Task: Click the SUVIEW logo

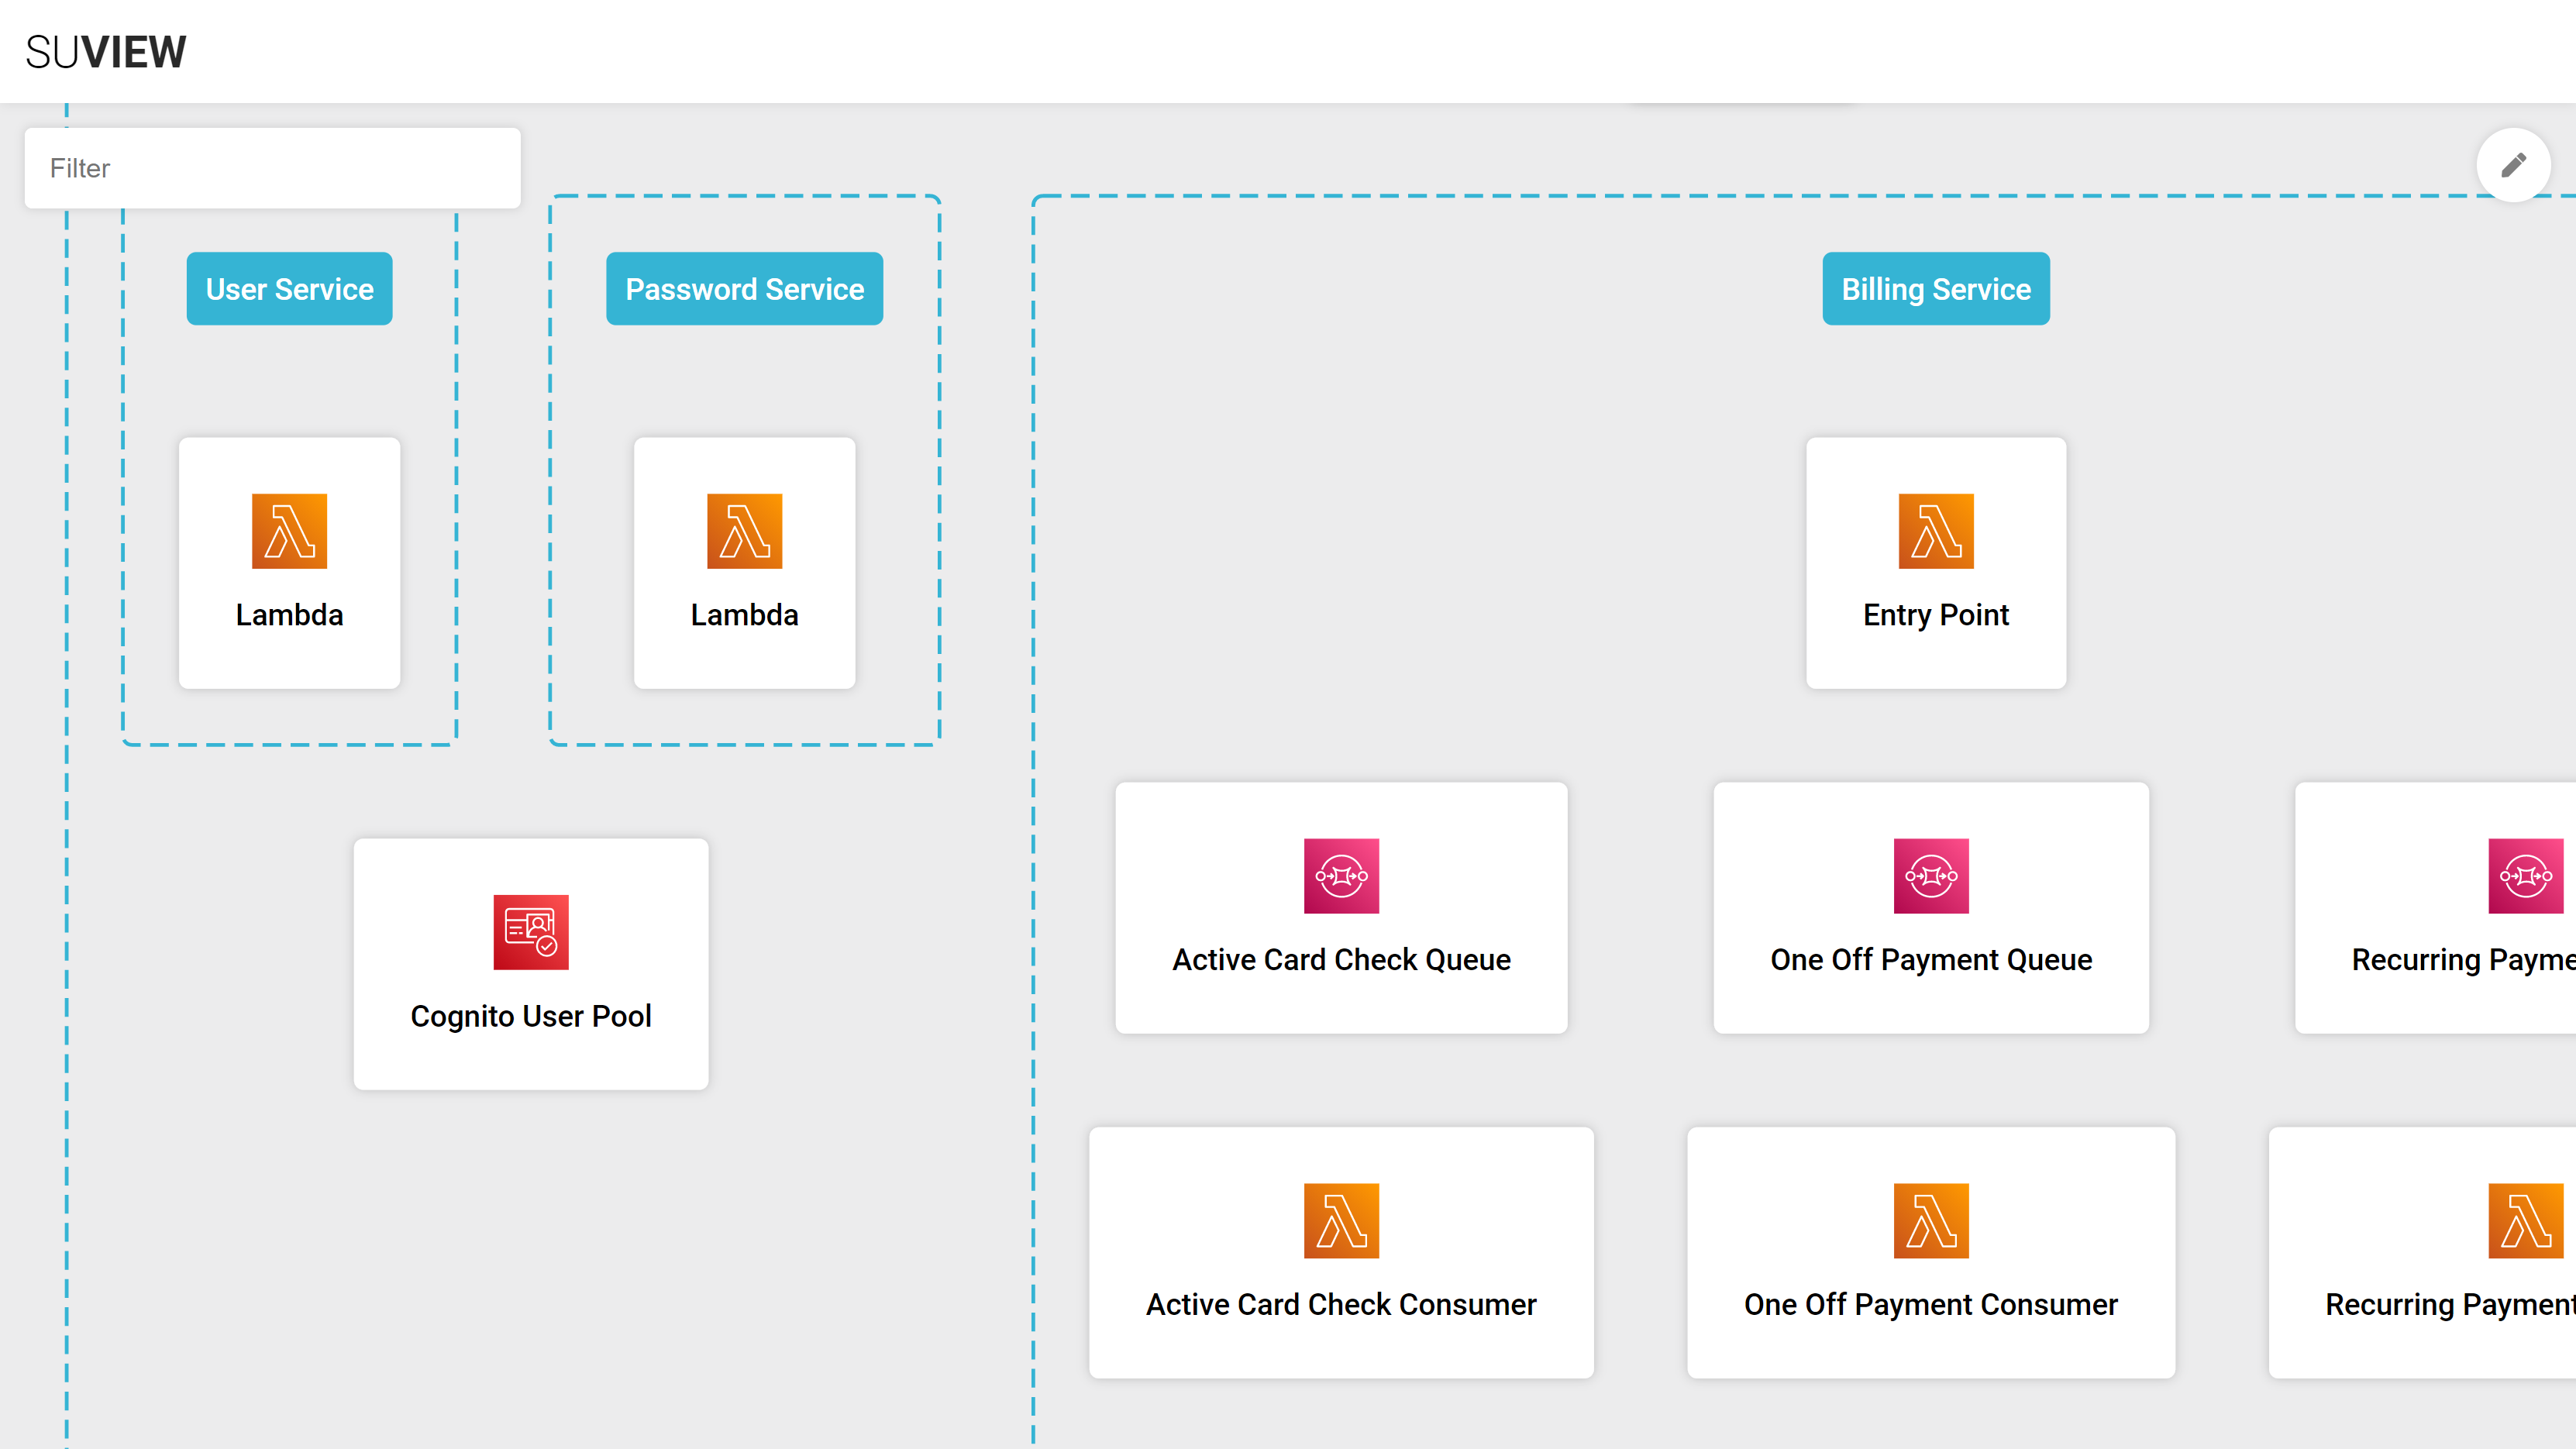Action: [x=106, y=52]
